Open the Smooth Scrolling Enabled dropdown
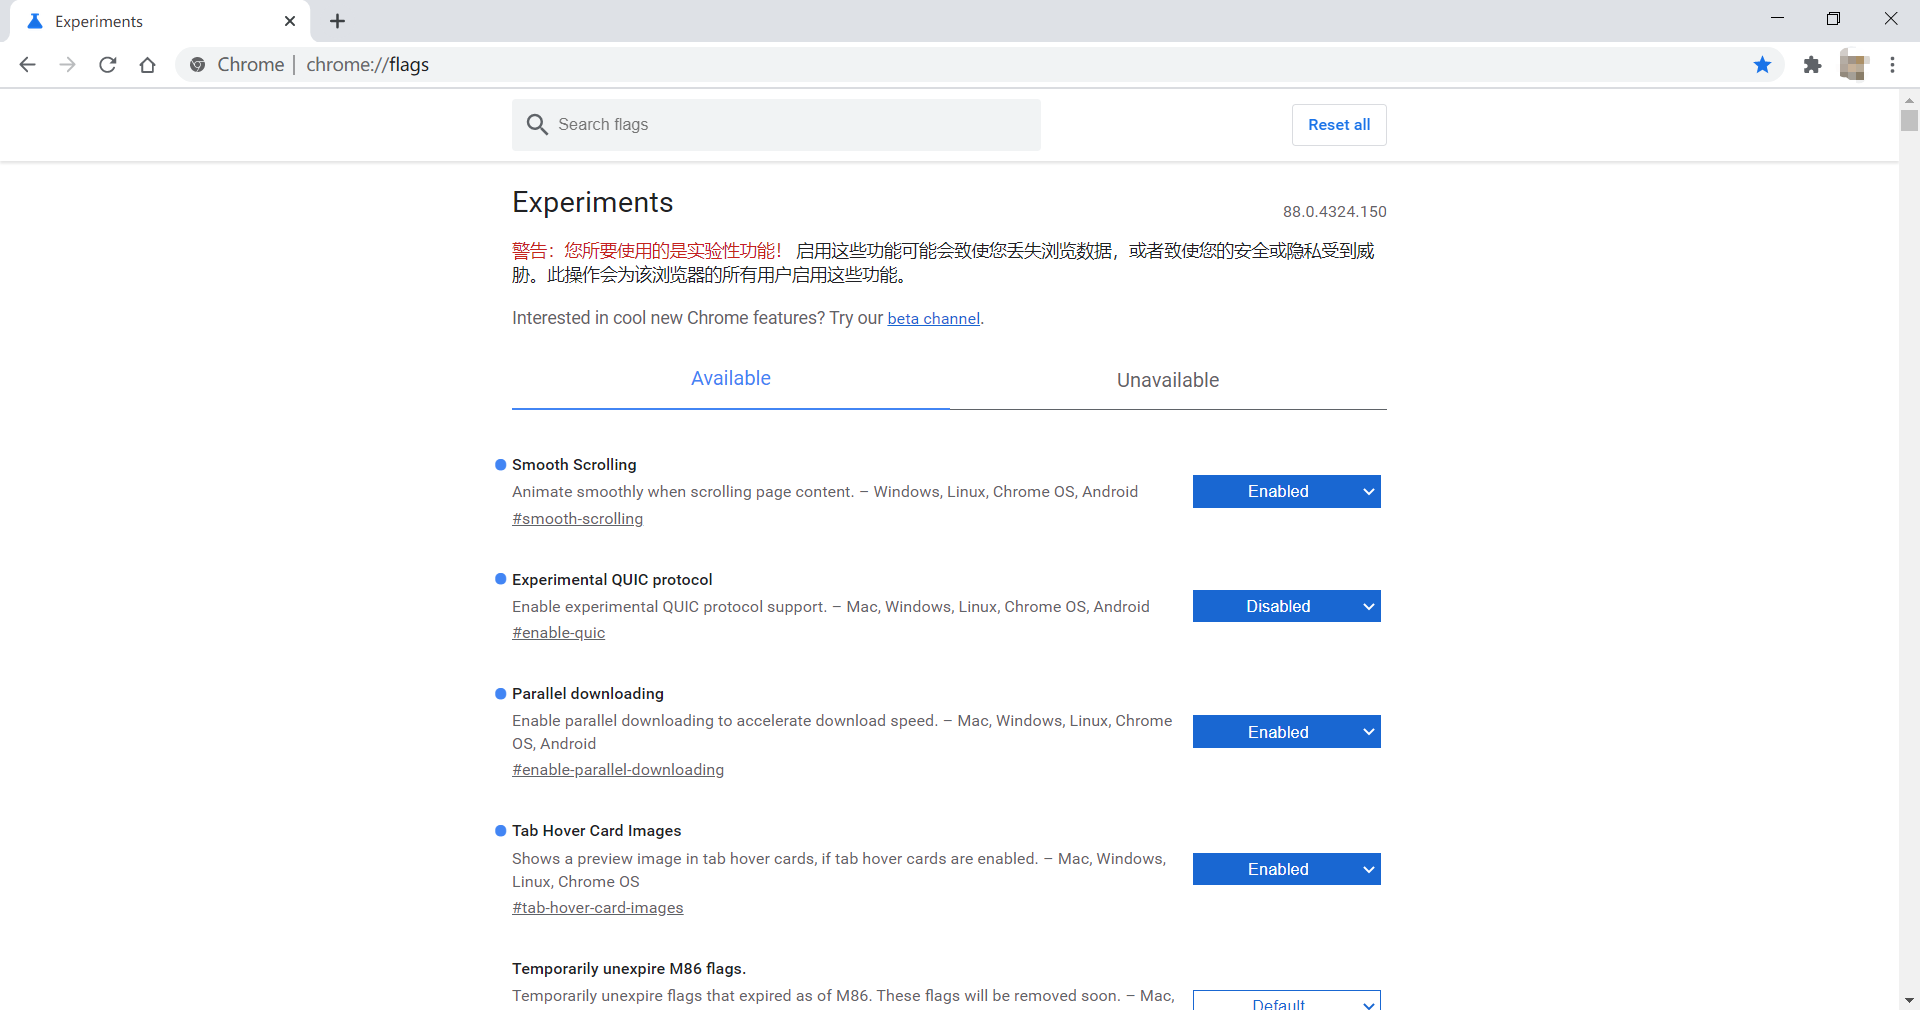The height and width of the screenshot is (1010, 1920). pyautogui.click(x=1286, y=491)
